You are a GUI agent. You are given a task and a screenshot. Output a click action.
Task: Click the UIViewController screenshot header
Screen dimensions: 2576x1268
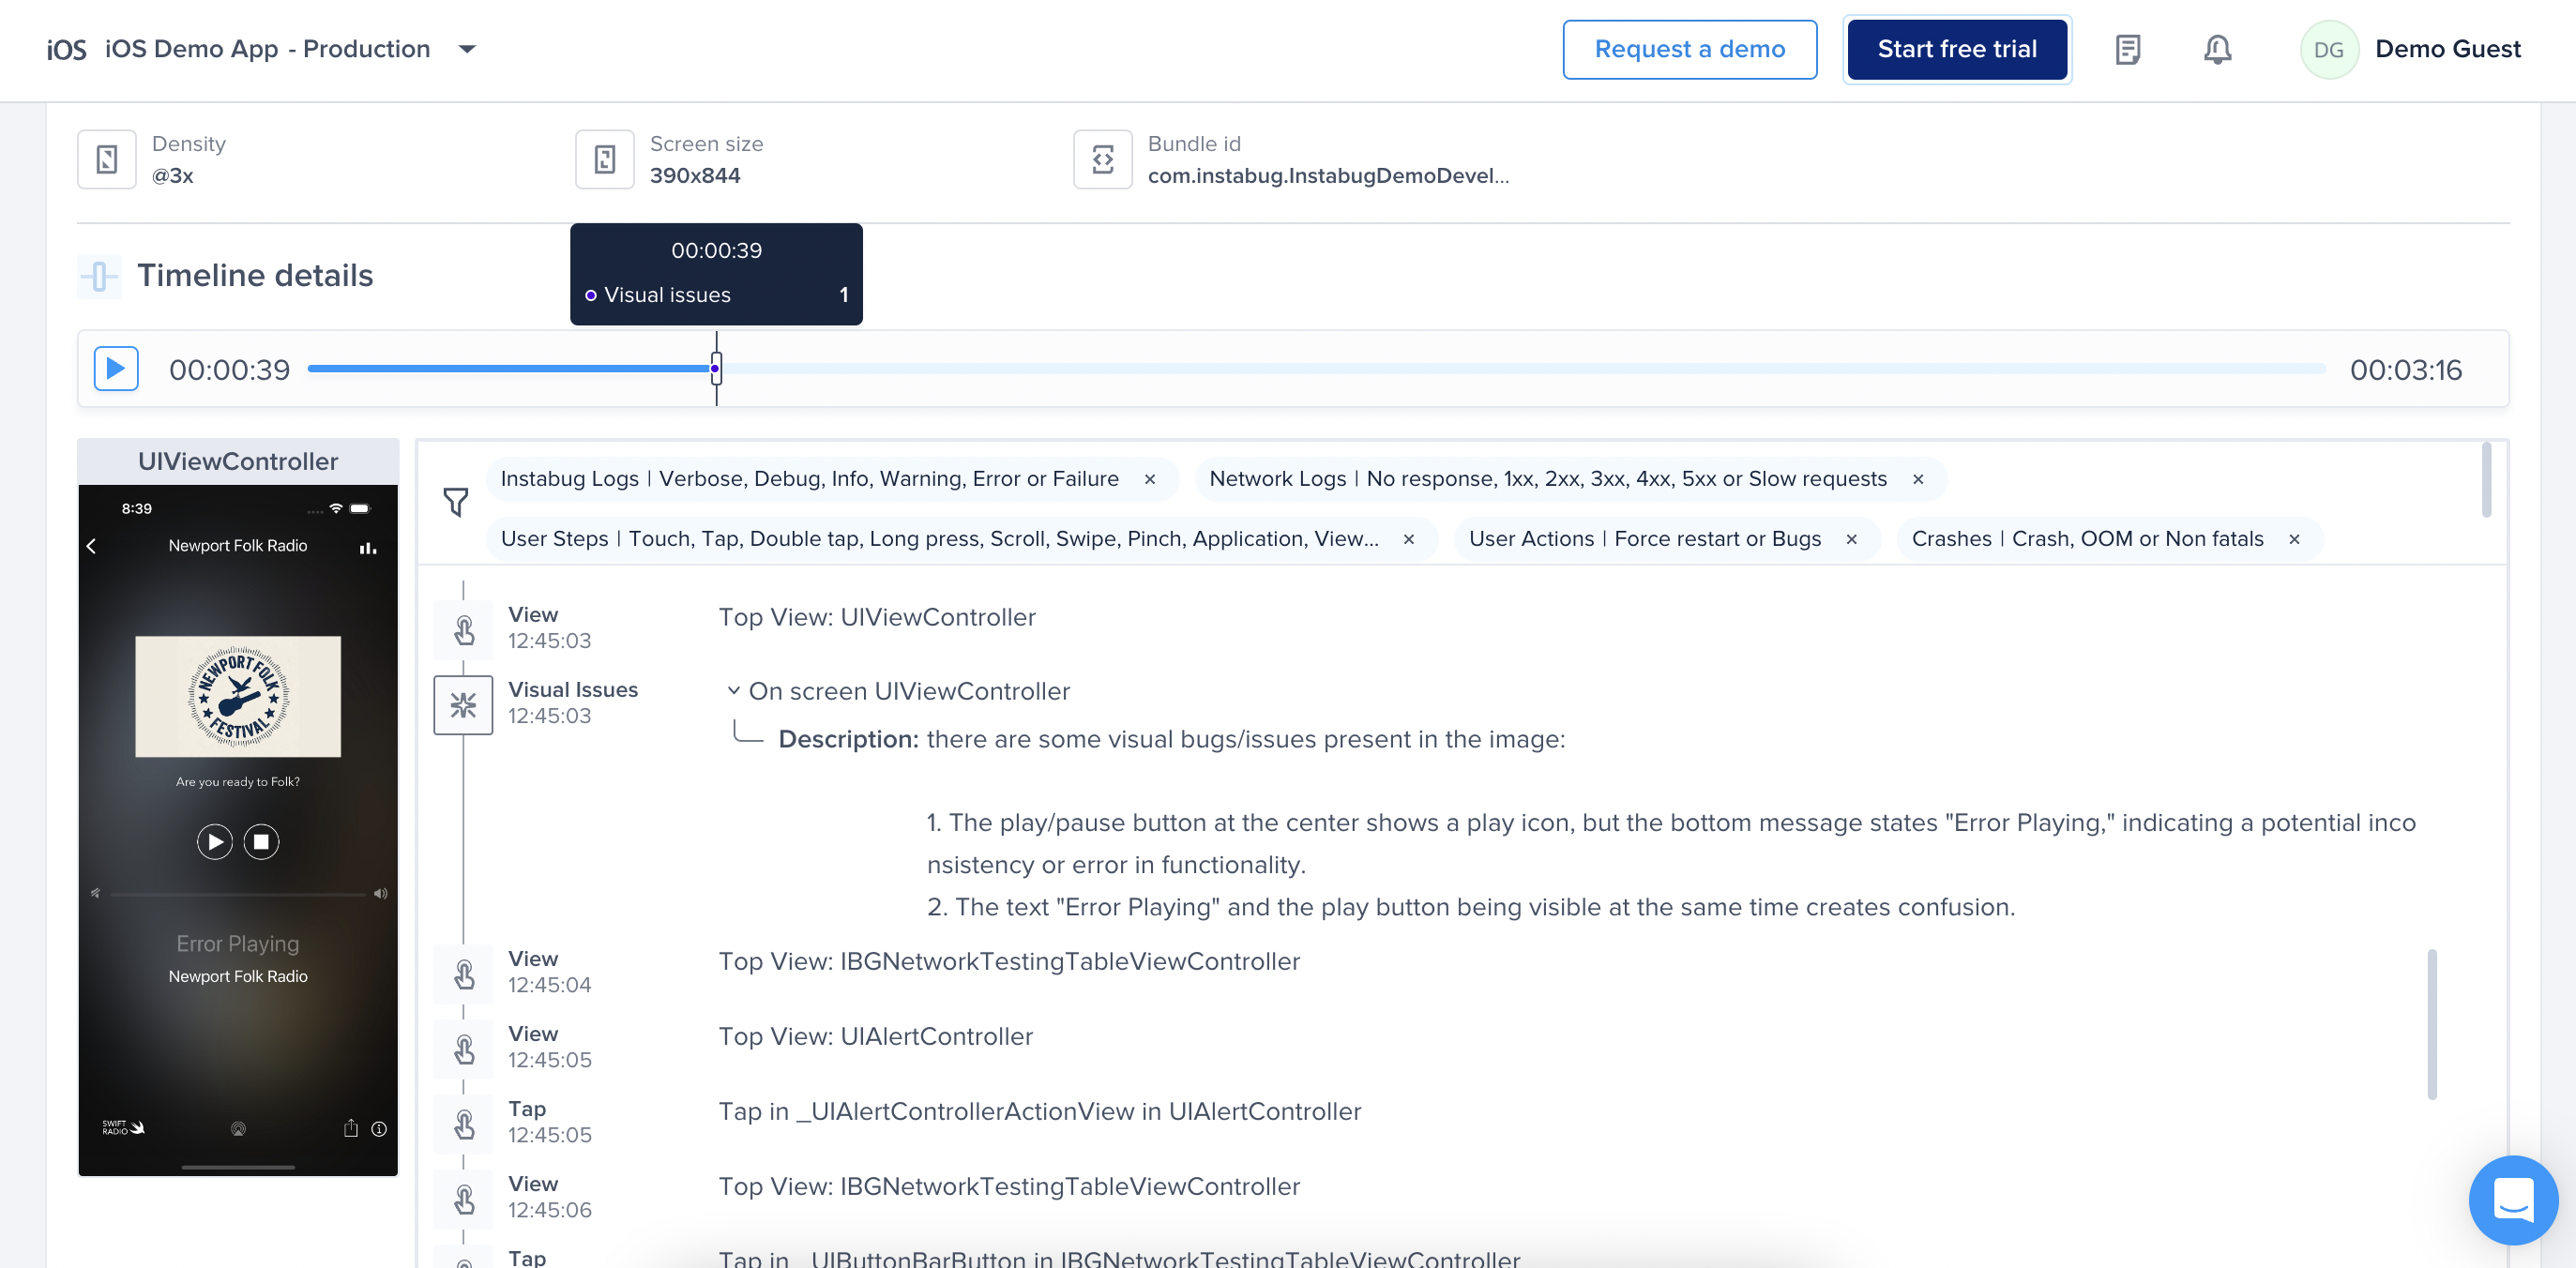coord(238,461)
